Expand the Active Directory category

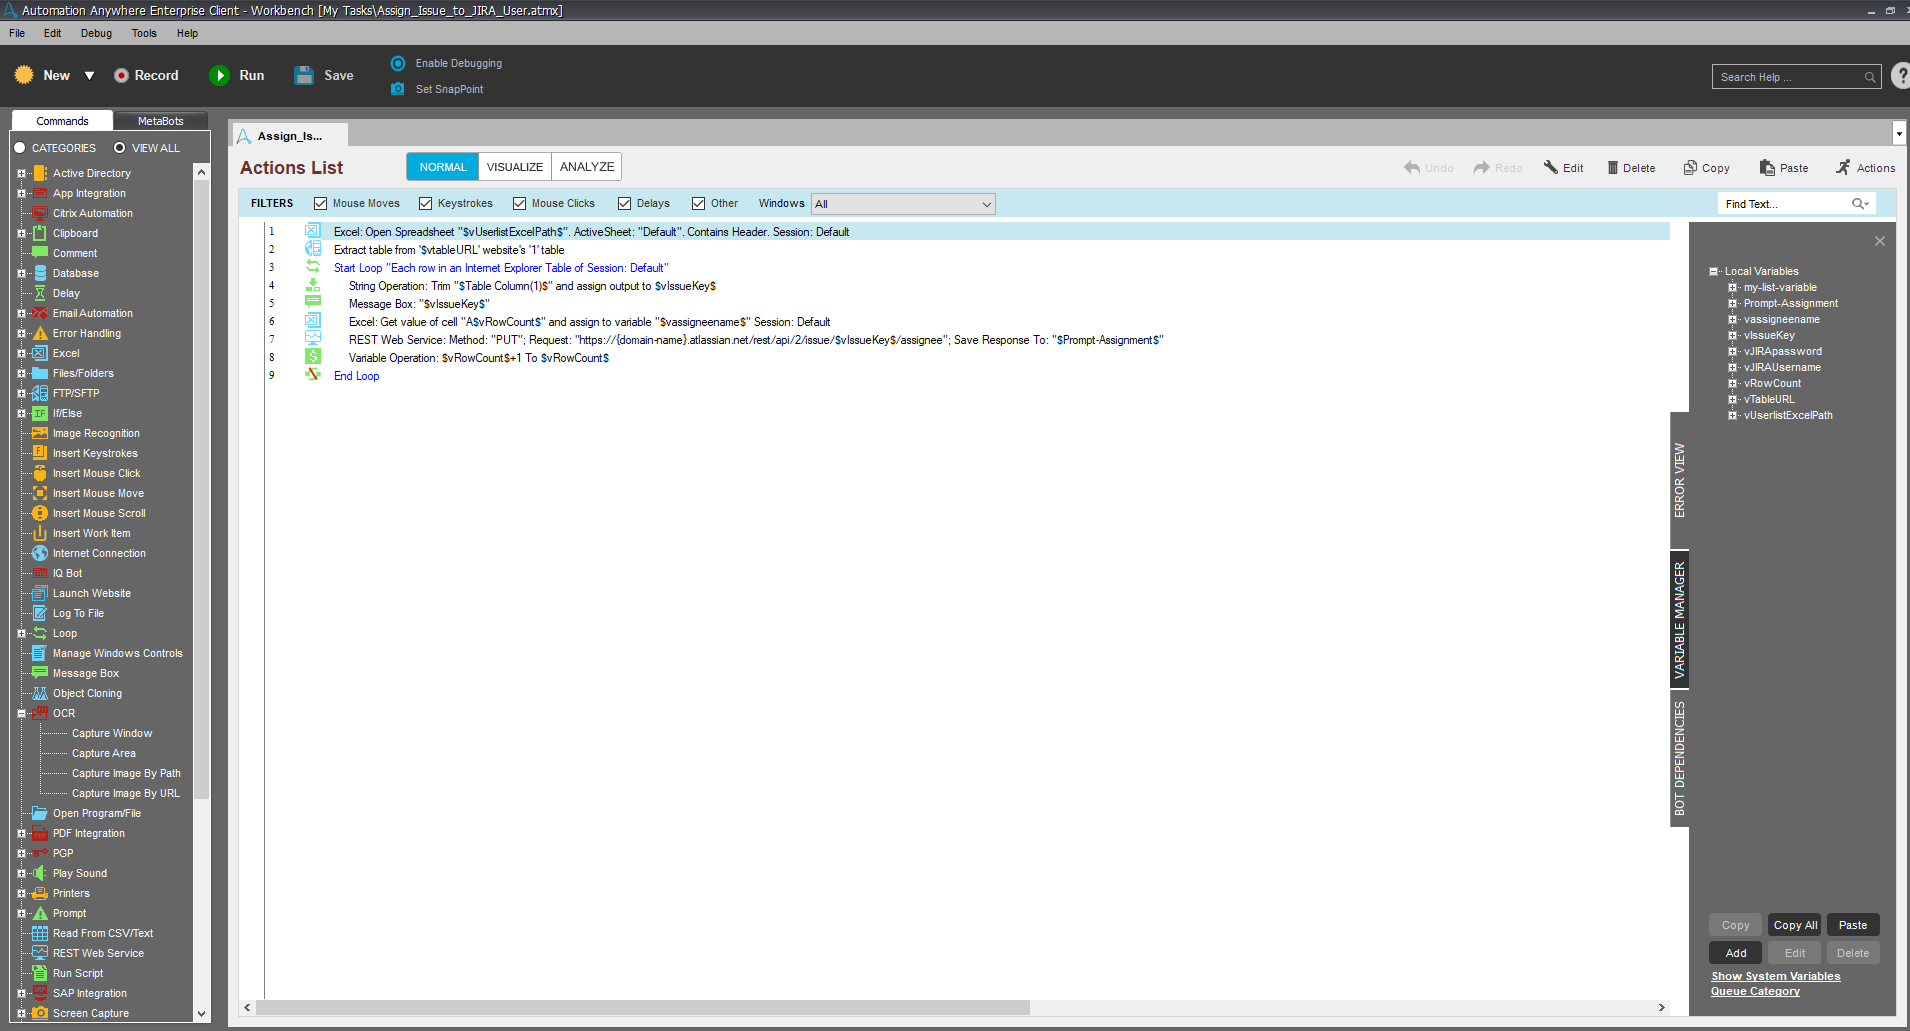click(x=21, y=173)
